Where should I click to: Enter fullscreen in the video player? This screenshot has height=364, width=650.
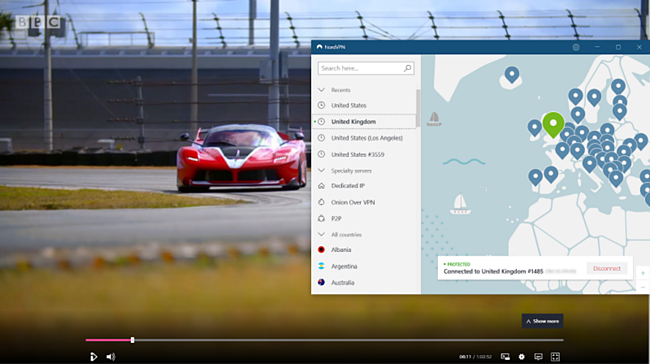[555, 357]
